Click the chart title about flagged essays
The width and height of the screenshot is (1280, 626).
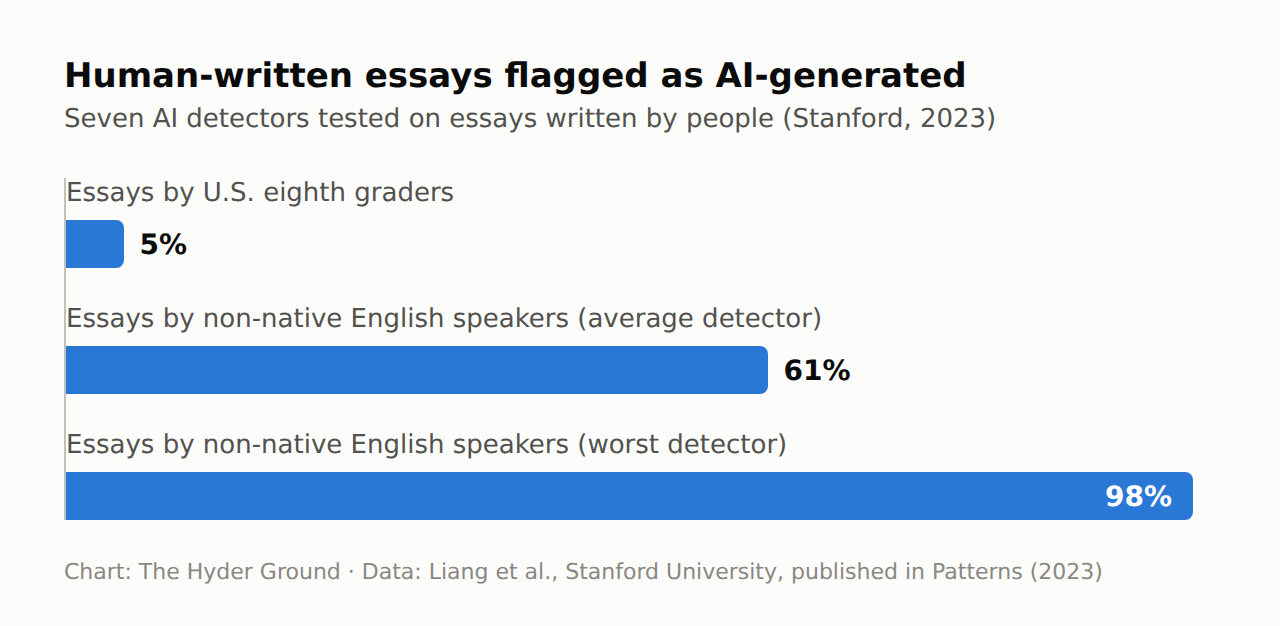click(515, 76)
